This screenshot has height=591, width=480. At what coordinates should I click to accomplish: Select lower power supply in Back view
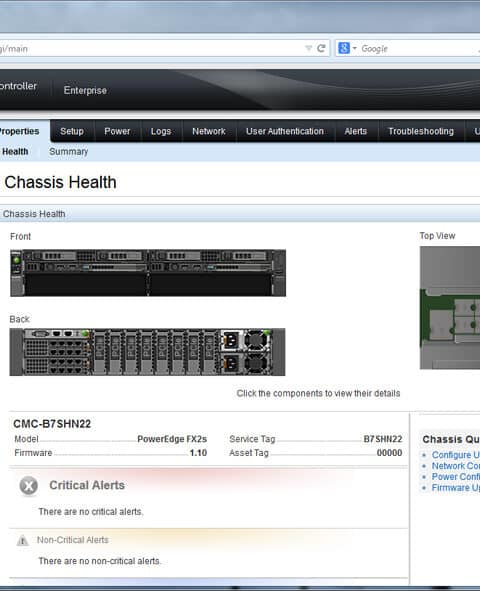245,363
